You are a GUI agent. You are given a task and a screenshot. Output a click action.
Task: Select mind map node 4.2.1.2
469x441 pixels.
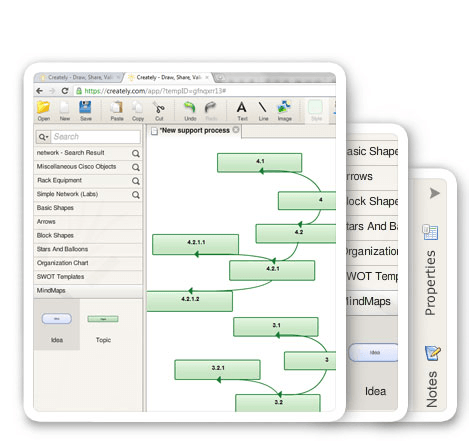(190, 301)
